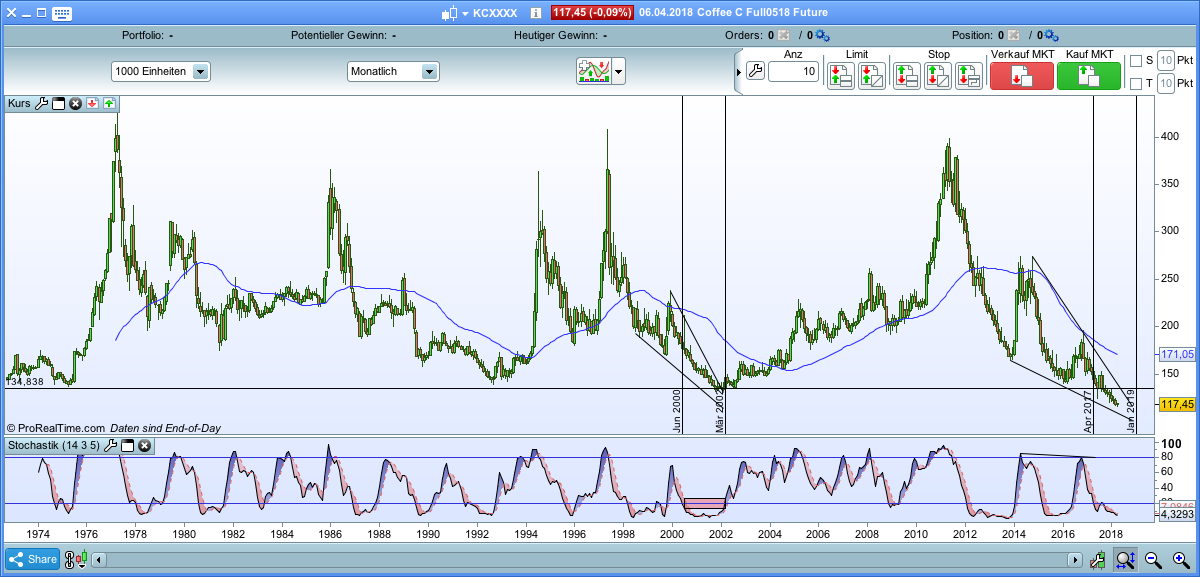Collapse the trading panel with the triangle
The width and height of the screenshot is (1200, 577).
(x=739, y=72)
